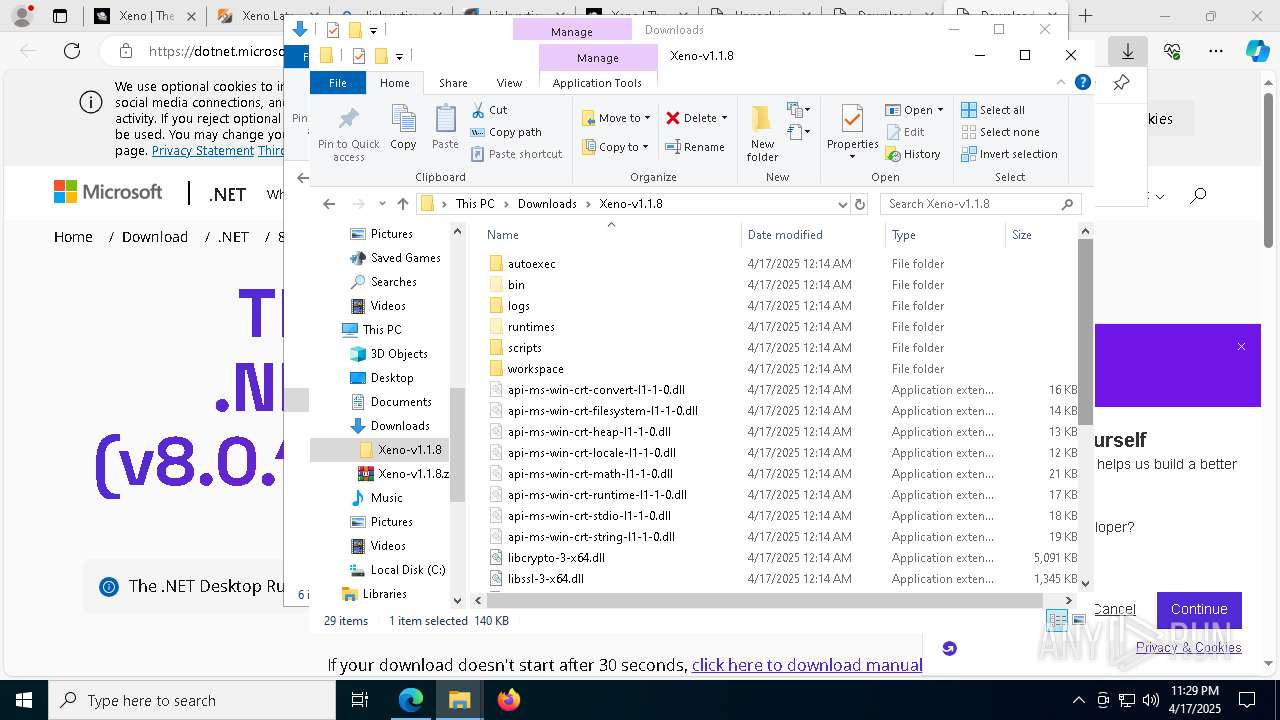1280x720 pixels.
Task: Click Paste shortcut in ribbon
Action: pyautogui.click(x=516, y=154)
